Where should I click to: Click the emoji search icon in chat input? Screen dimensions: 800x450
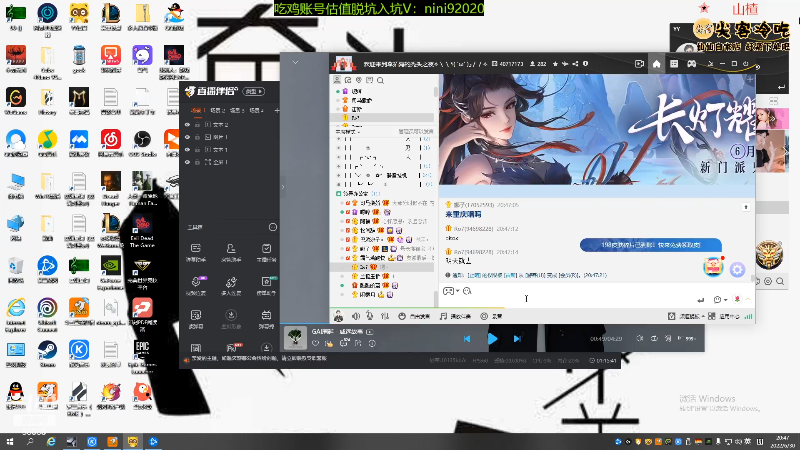click(x=467, y=291)
